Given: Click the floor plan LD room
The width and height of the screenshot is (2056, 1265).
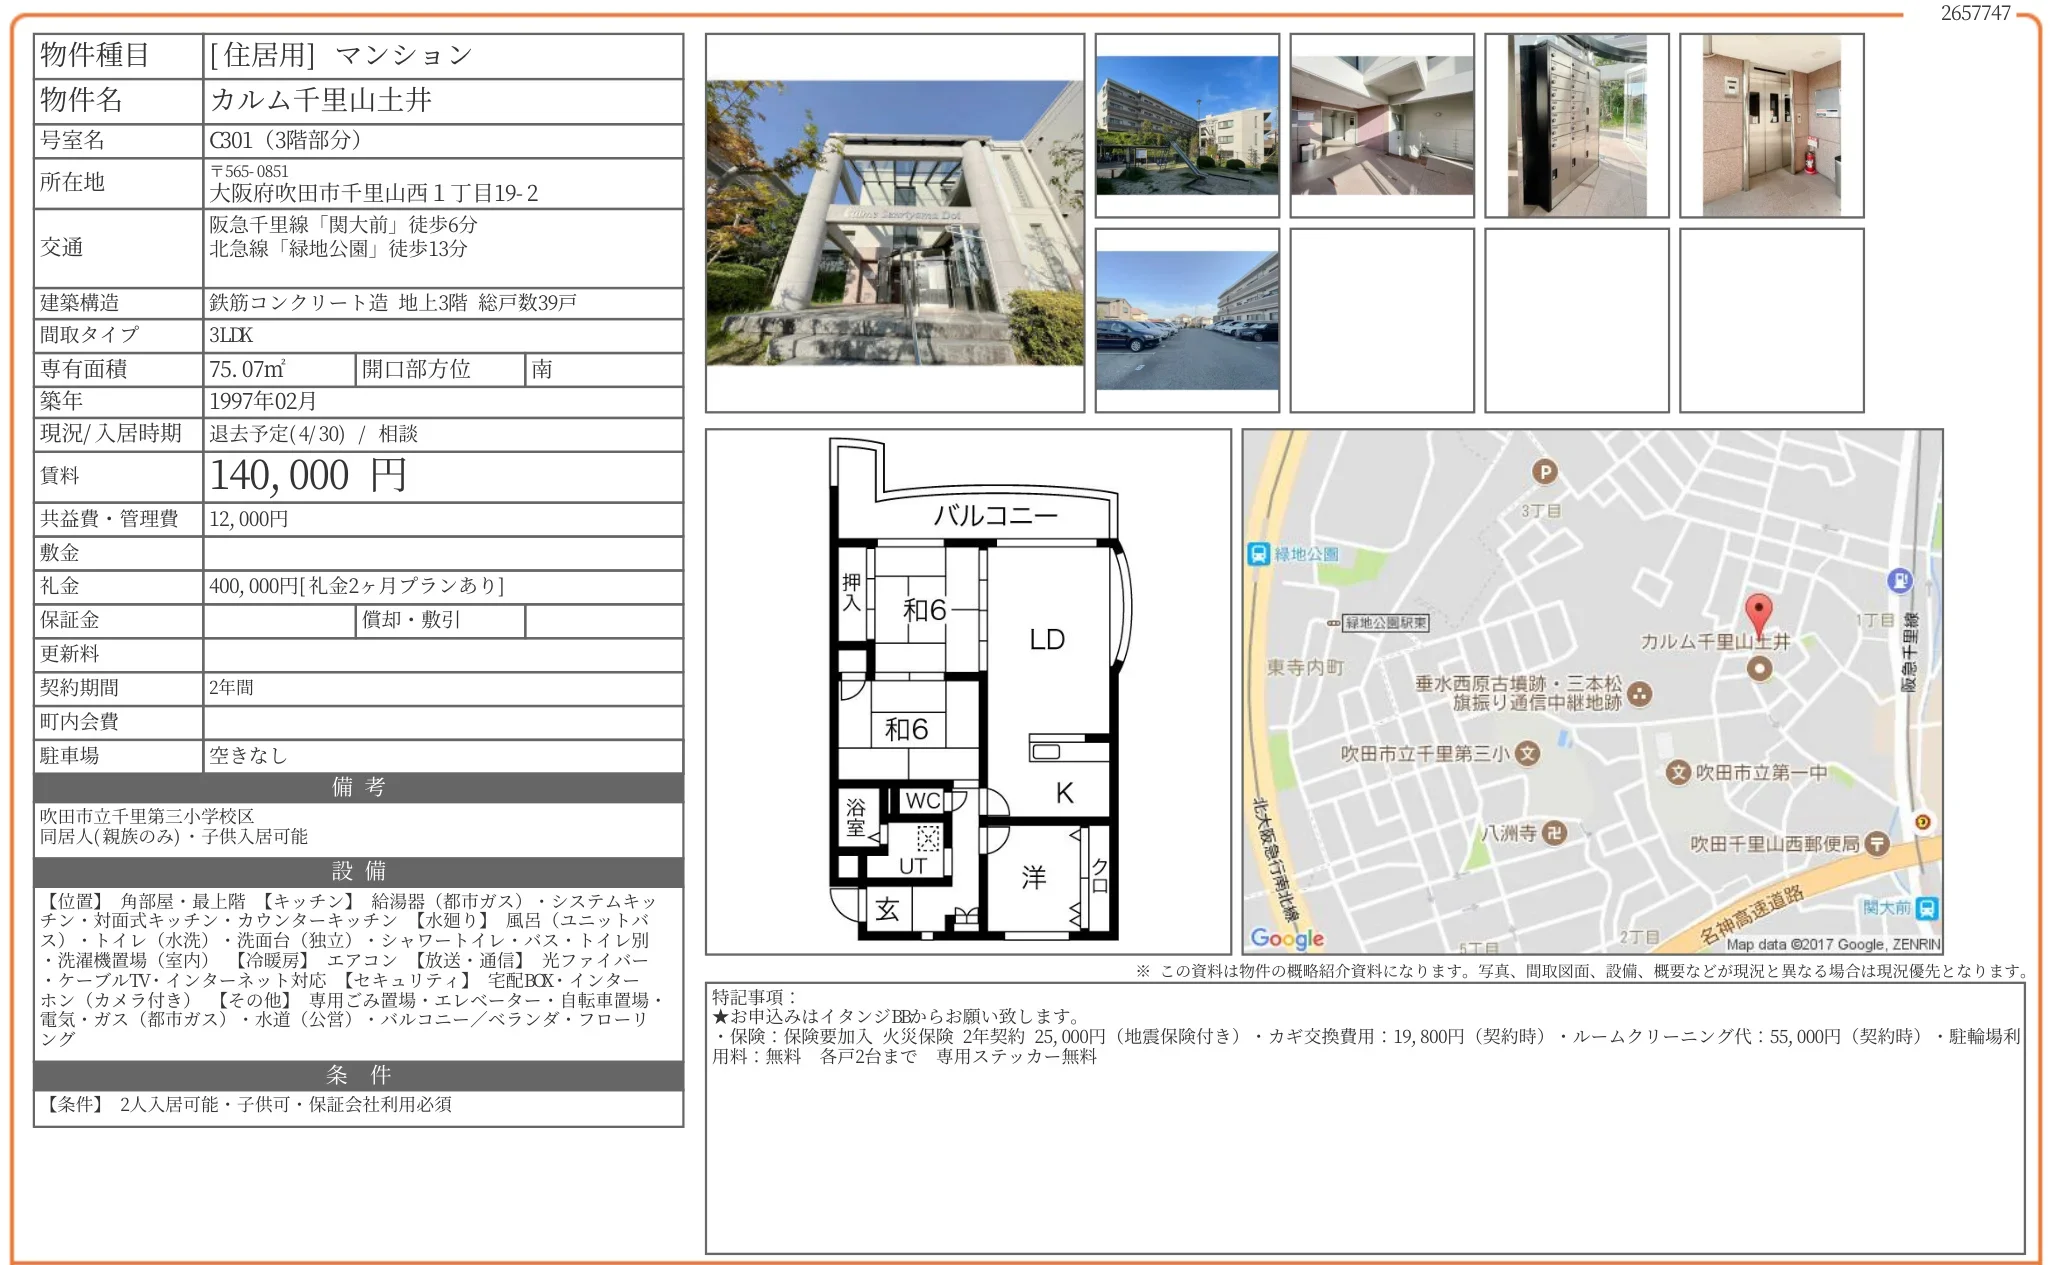Looking at the screenshot, I should click(x=1047, y=640).
